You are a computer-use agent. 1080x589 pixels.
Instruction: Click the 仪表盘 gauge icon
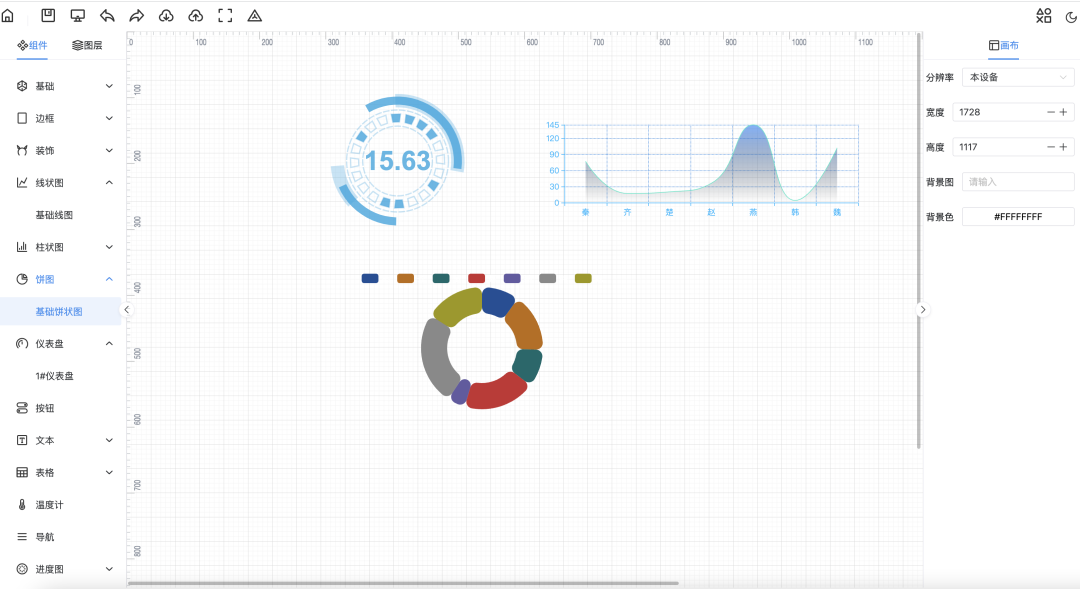(22, 343)
